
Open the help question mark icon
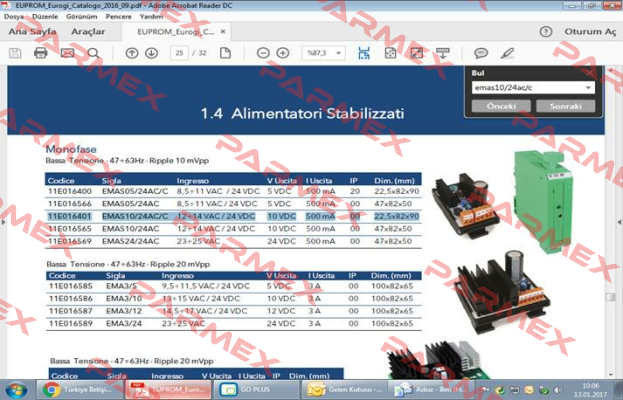[546, 32]
